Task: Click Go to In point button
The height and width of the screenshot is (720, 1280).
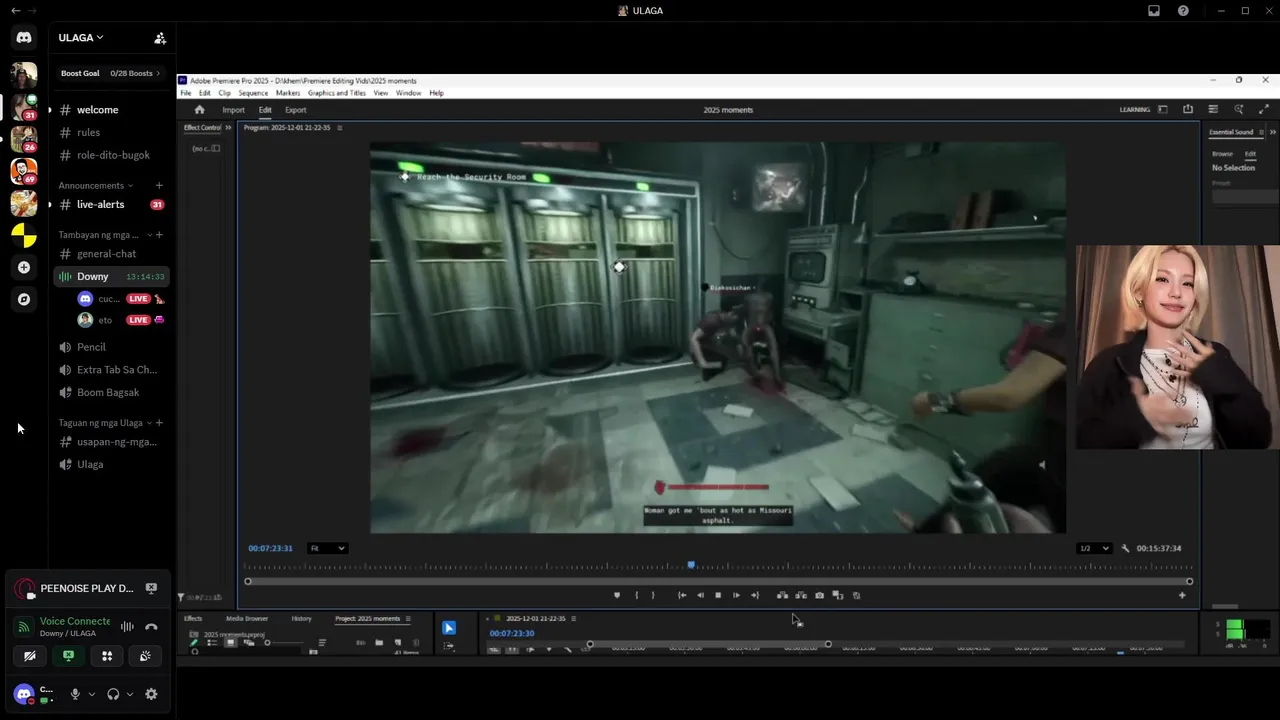Action: tap(682, 595)
